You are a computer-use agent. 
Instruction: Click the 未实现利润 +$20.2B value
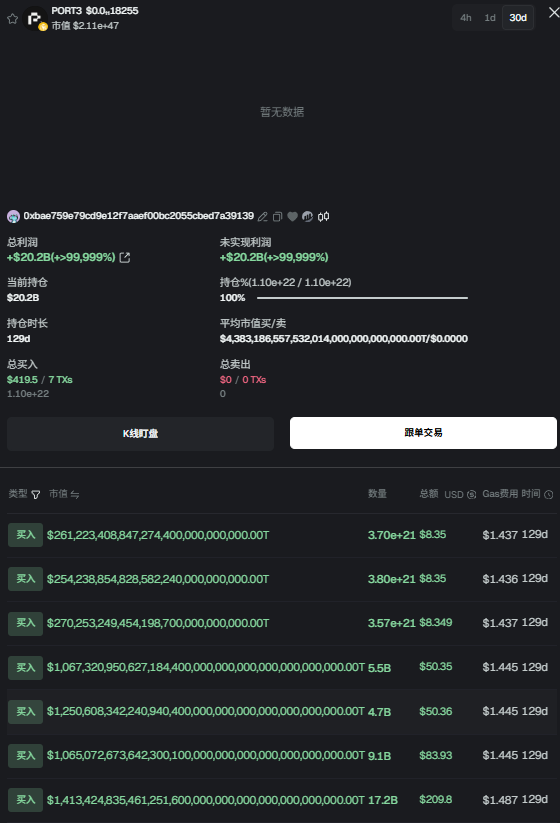[x=274, y=257]
